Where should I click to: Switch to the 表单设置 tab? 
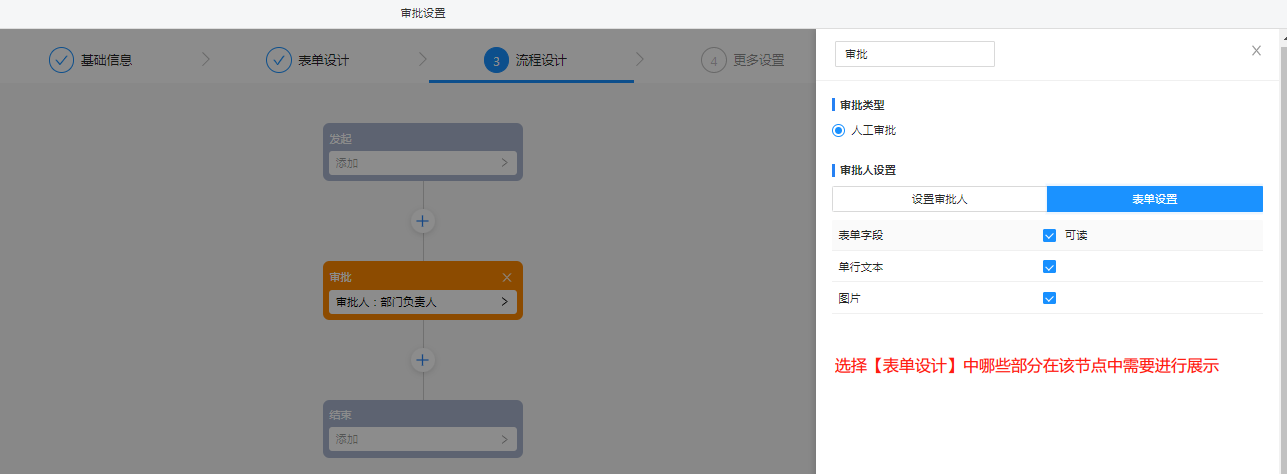(1154, 199)
